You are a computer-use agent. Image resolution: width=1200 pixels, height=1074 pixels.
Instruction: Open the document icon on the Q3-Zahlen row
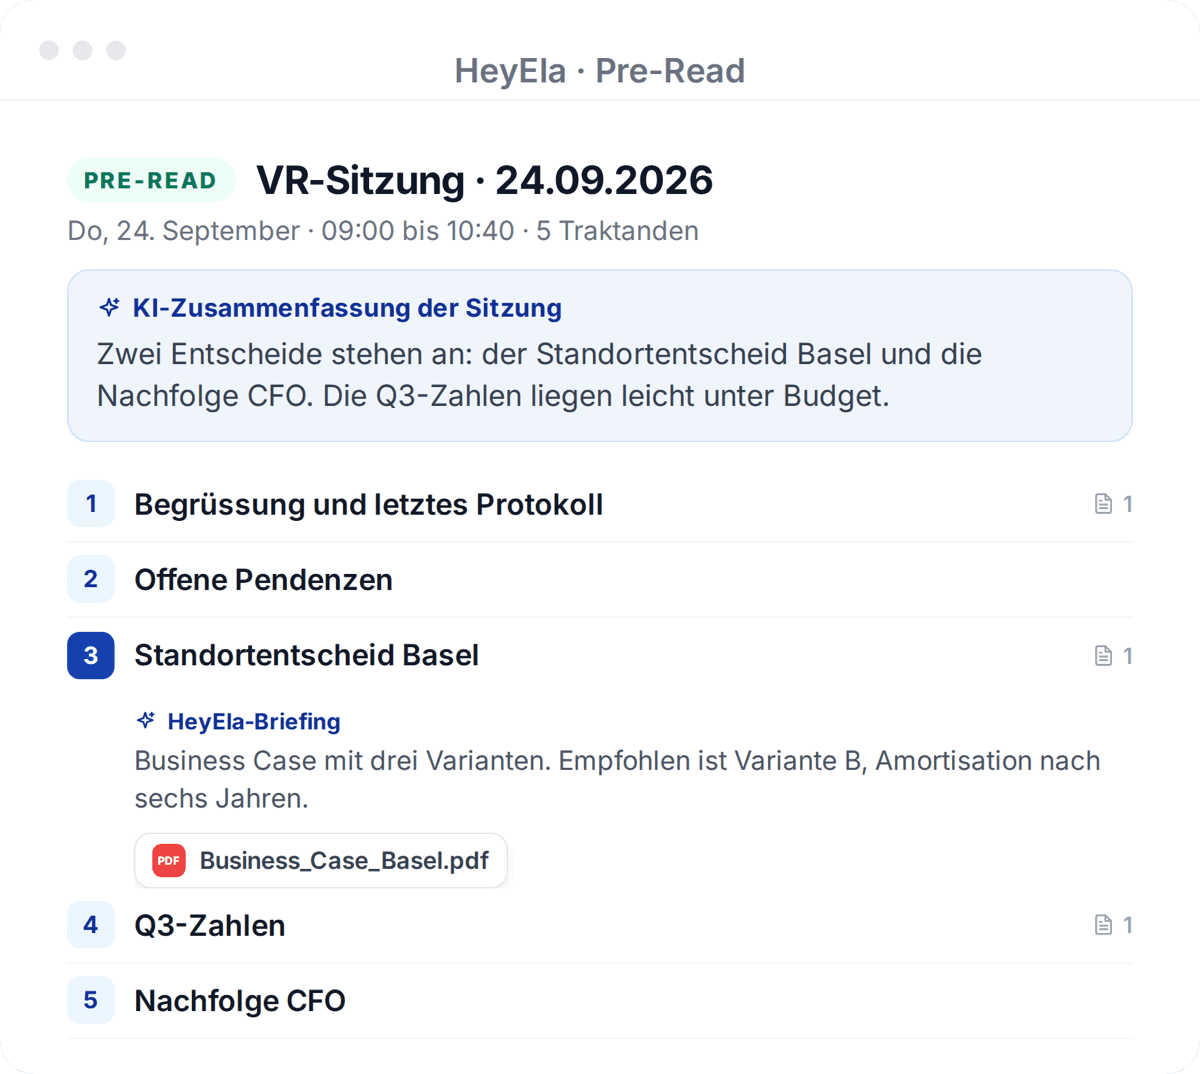coord(1103,925)
